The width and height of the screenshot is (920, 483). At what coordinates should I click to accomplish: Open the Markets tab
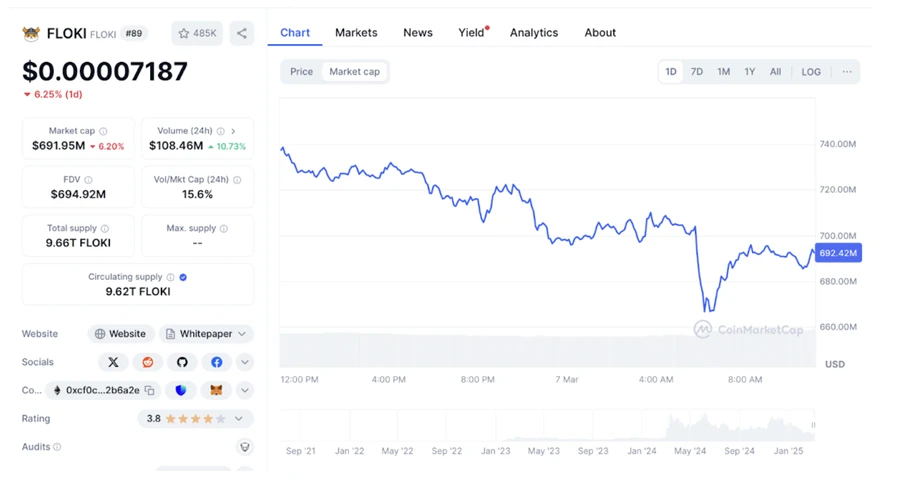(x=356, y=33)
